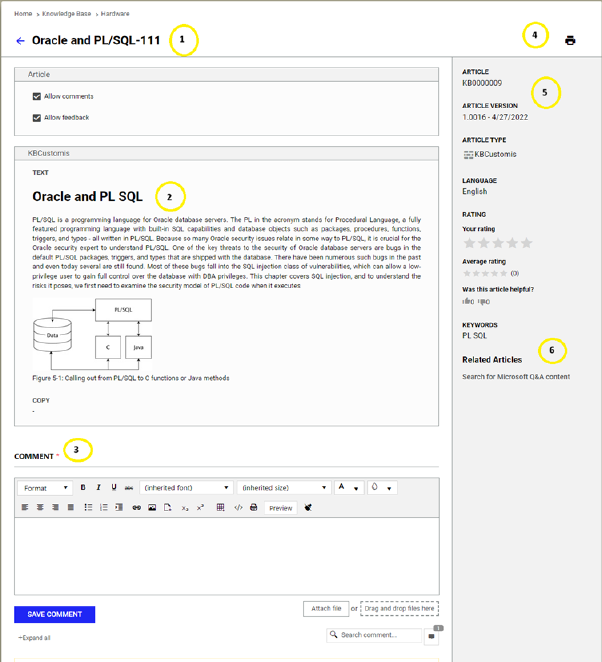Print the article using the printer icon

pos(570,41)
